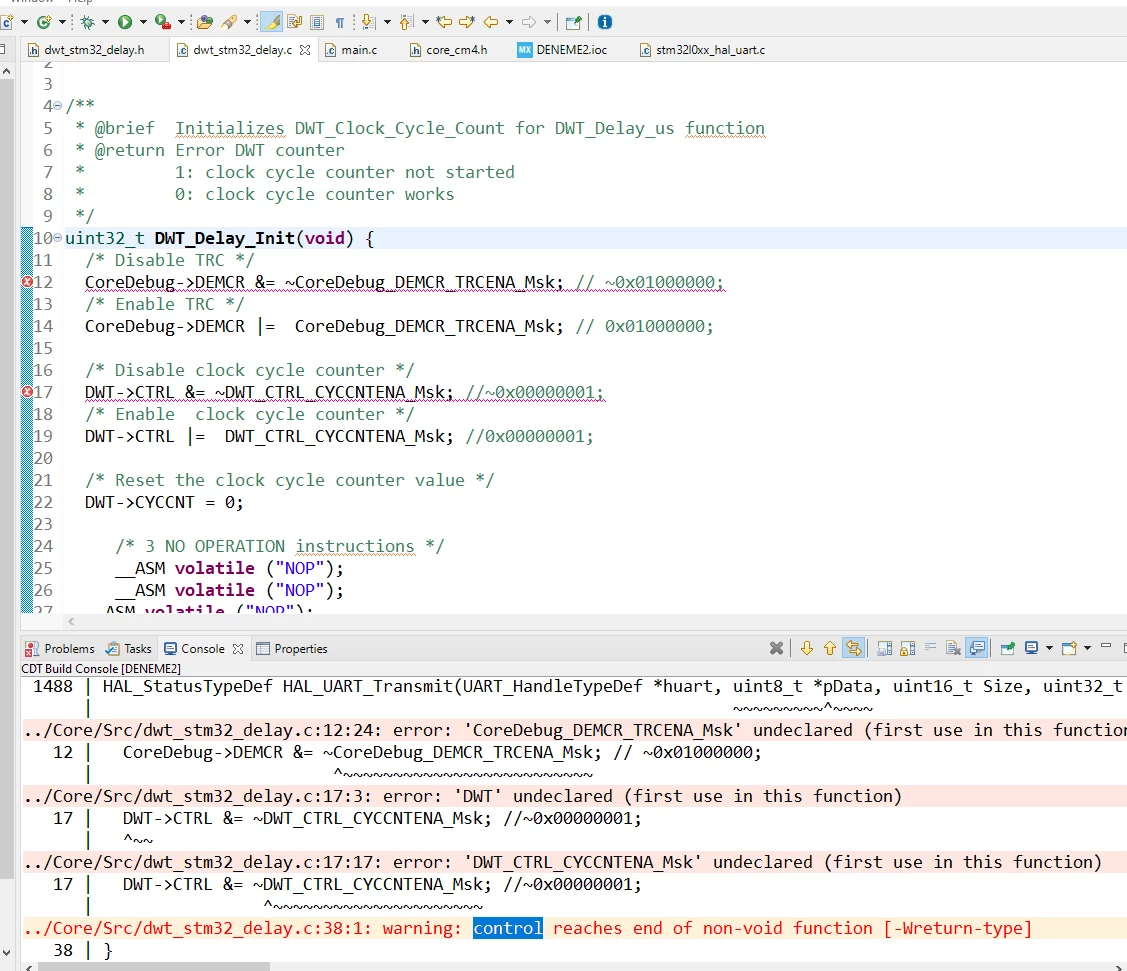Open the Debug dropdown arrow
The image size is (1127, 971).
tap(105, 22)
